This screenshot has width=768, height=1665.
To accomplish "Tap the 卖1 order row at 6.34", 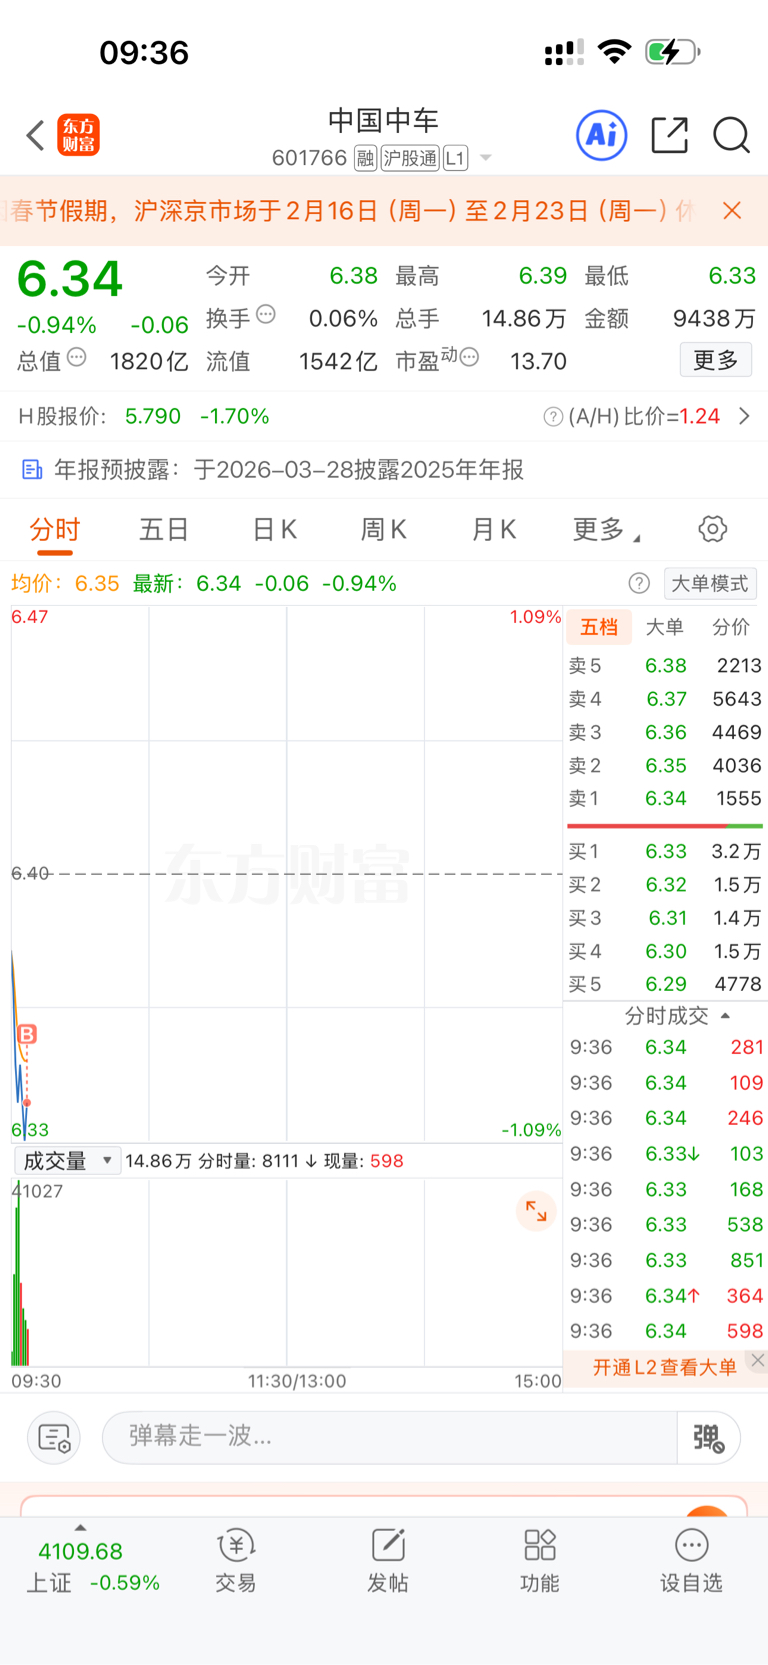I will tap(665, 798).
